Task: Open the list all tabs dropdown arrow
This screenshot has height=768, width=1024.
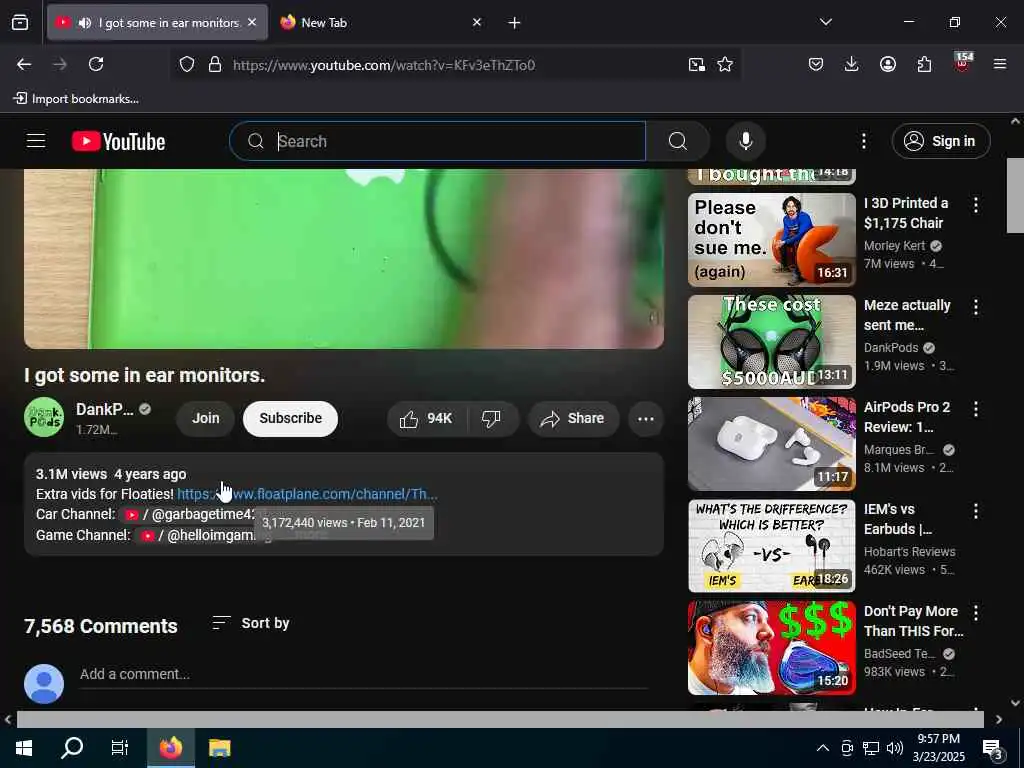Action: tap(825, 22)
